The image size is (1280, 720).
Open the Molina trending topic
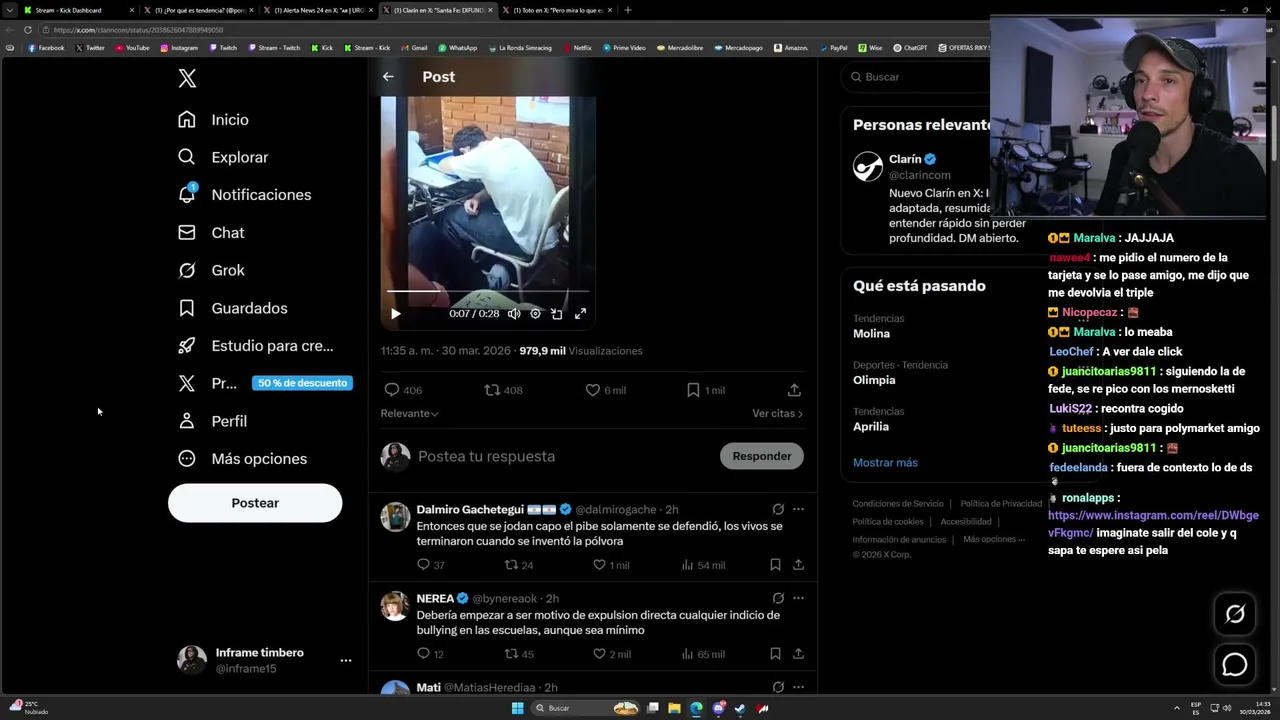pos(871,333)
